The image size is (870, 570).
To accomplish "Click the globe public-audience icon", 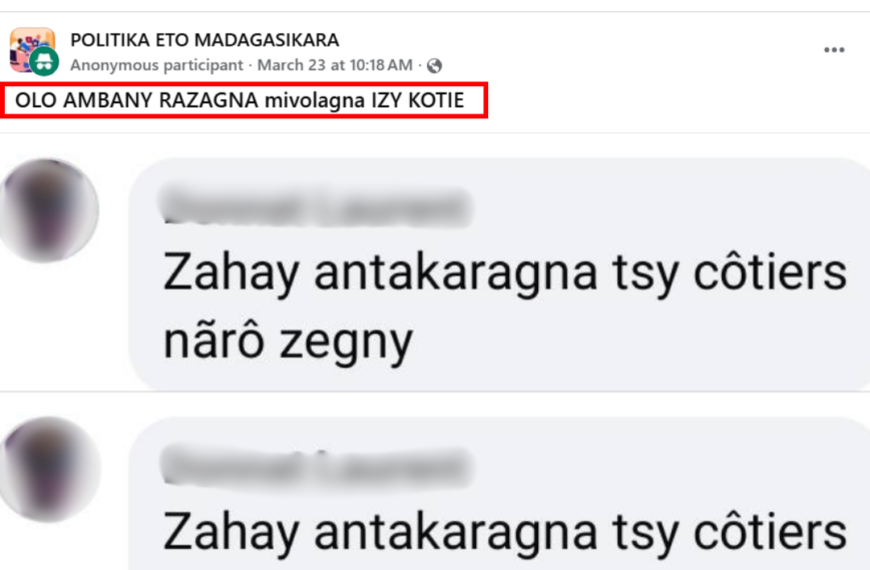I will coord(434,66).
